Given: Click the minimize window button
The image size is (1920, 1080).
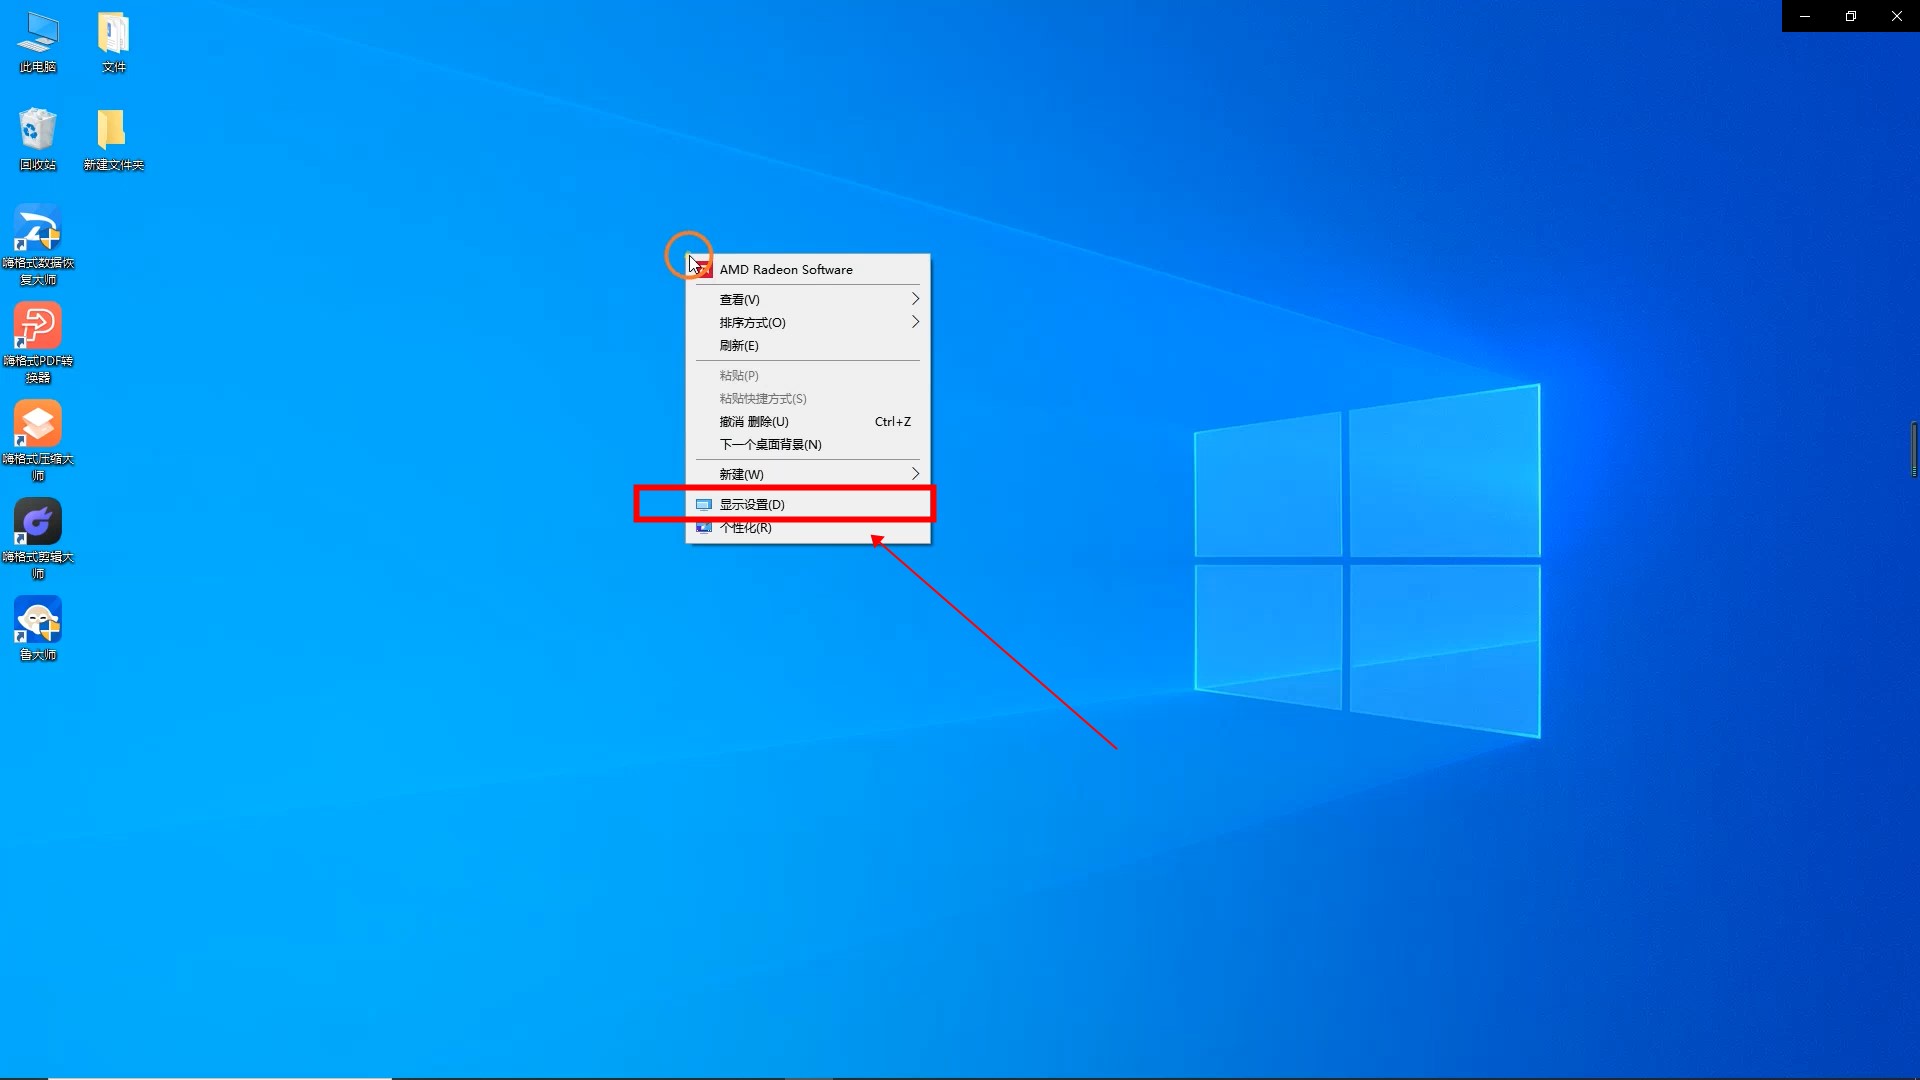Looking at the screenshot, I should point(1805,16).
